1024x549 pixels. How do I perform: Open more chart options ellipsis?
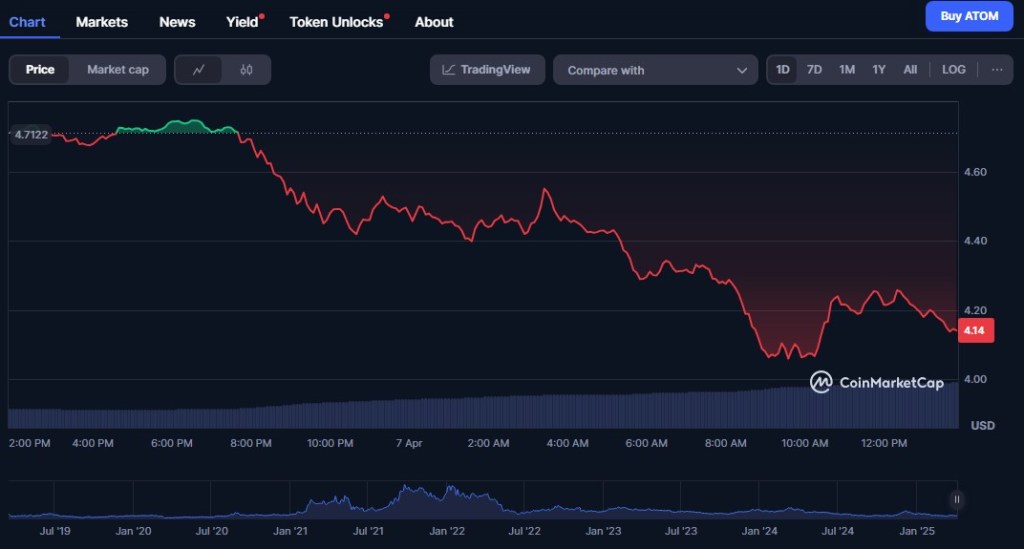click(997, 70)
